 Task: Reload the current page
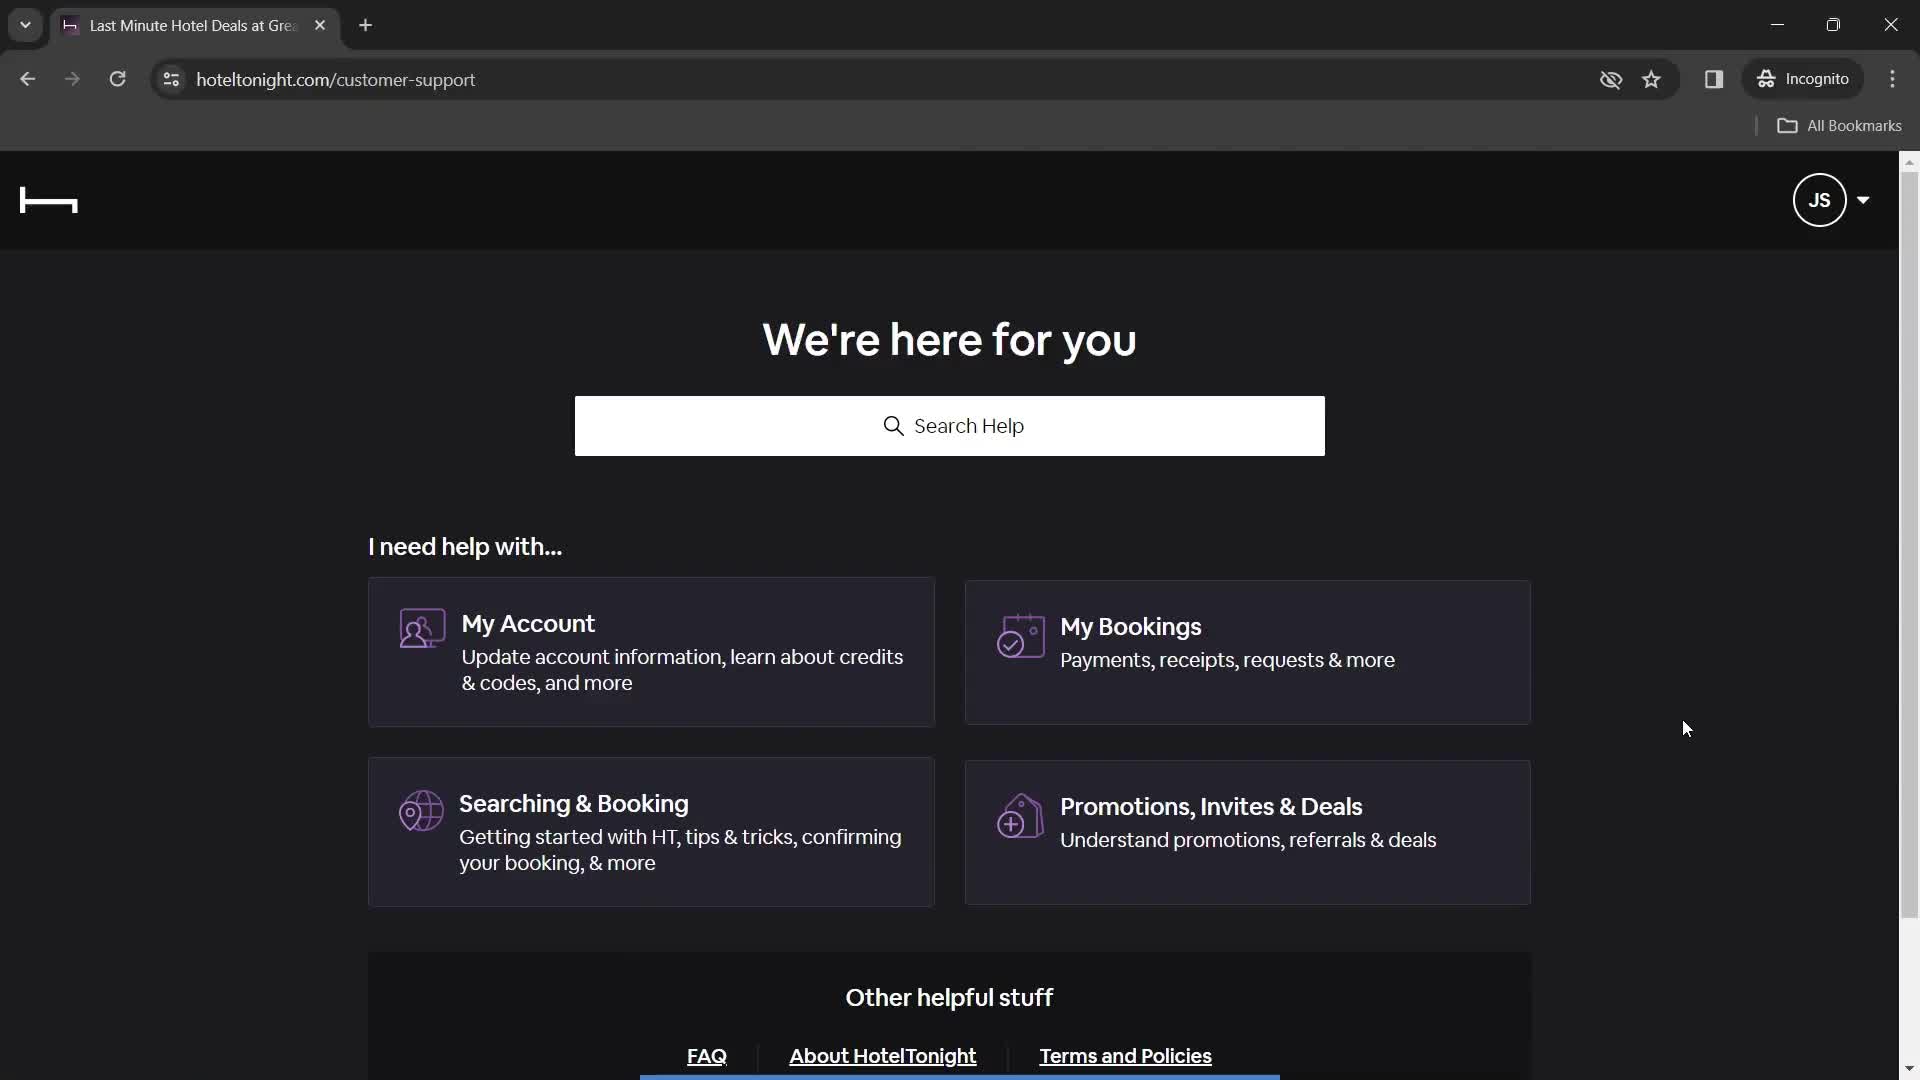[x=117, y=79]
